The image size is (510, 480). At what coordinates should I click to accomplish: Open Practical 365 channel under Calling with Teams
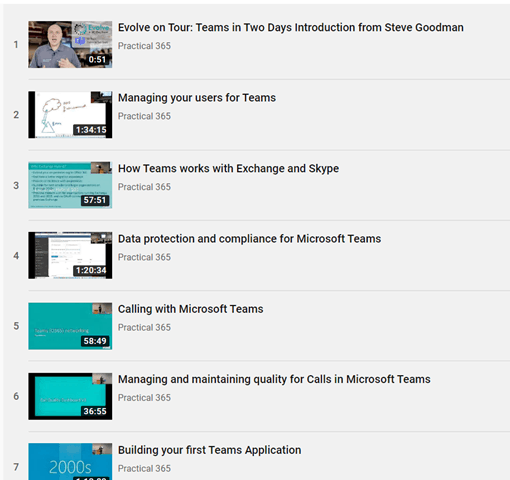point(144,328)
